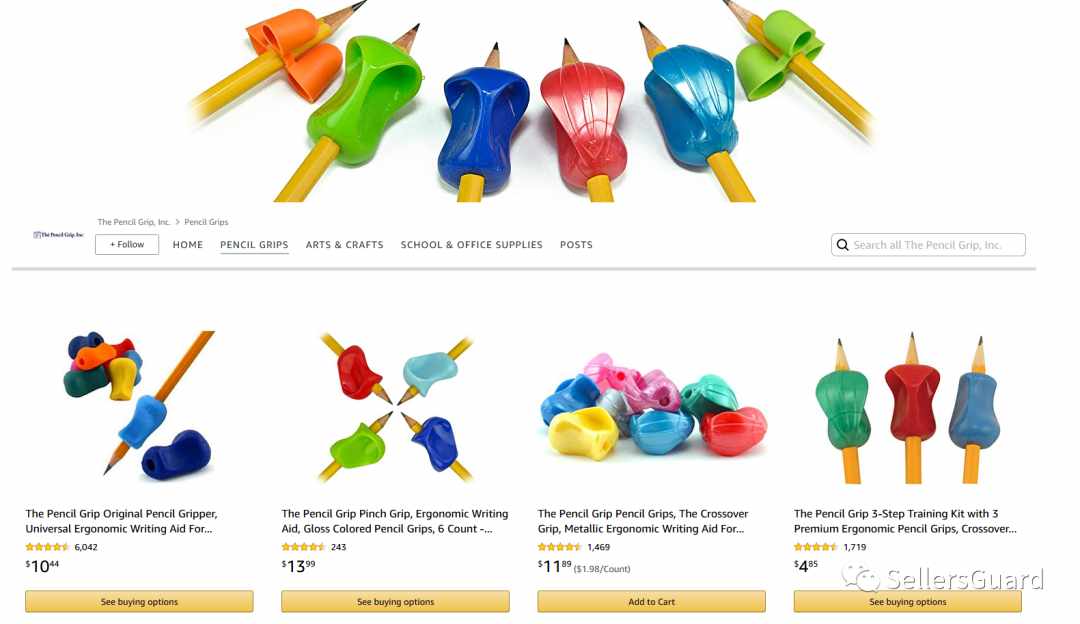Image resolution: width=1080 pixels, height=624 pixels.
Task: Open the Posts tab
Action: tap(576, 245)
